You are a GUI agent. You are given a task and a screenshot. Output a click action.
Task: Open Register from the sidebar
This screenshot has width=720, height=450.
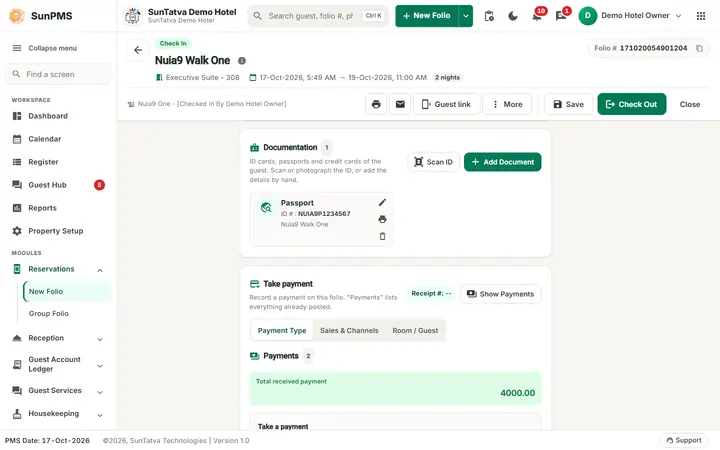(x=58, y=162)
